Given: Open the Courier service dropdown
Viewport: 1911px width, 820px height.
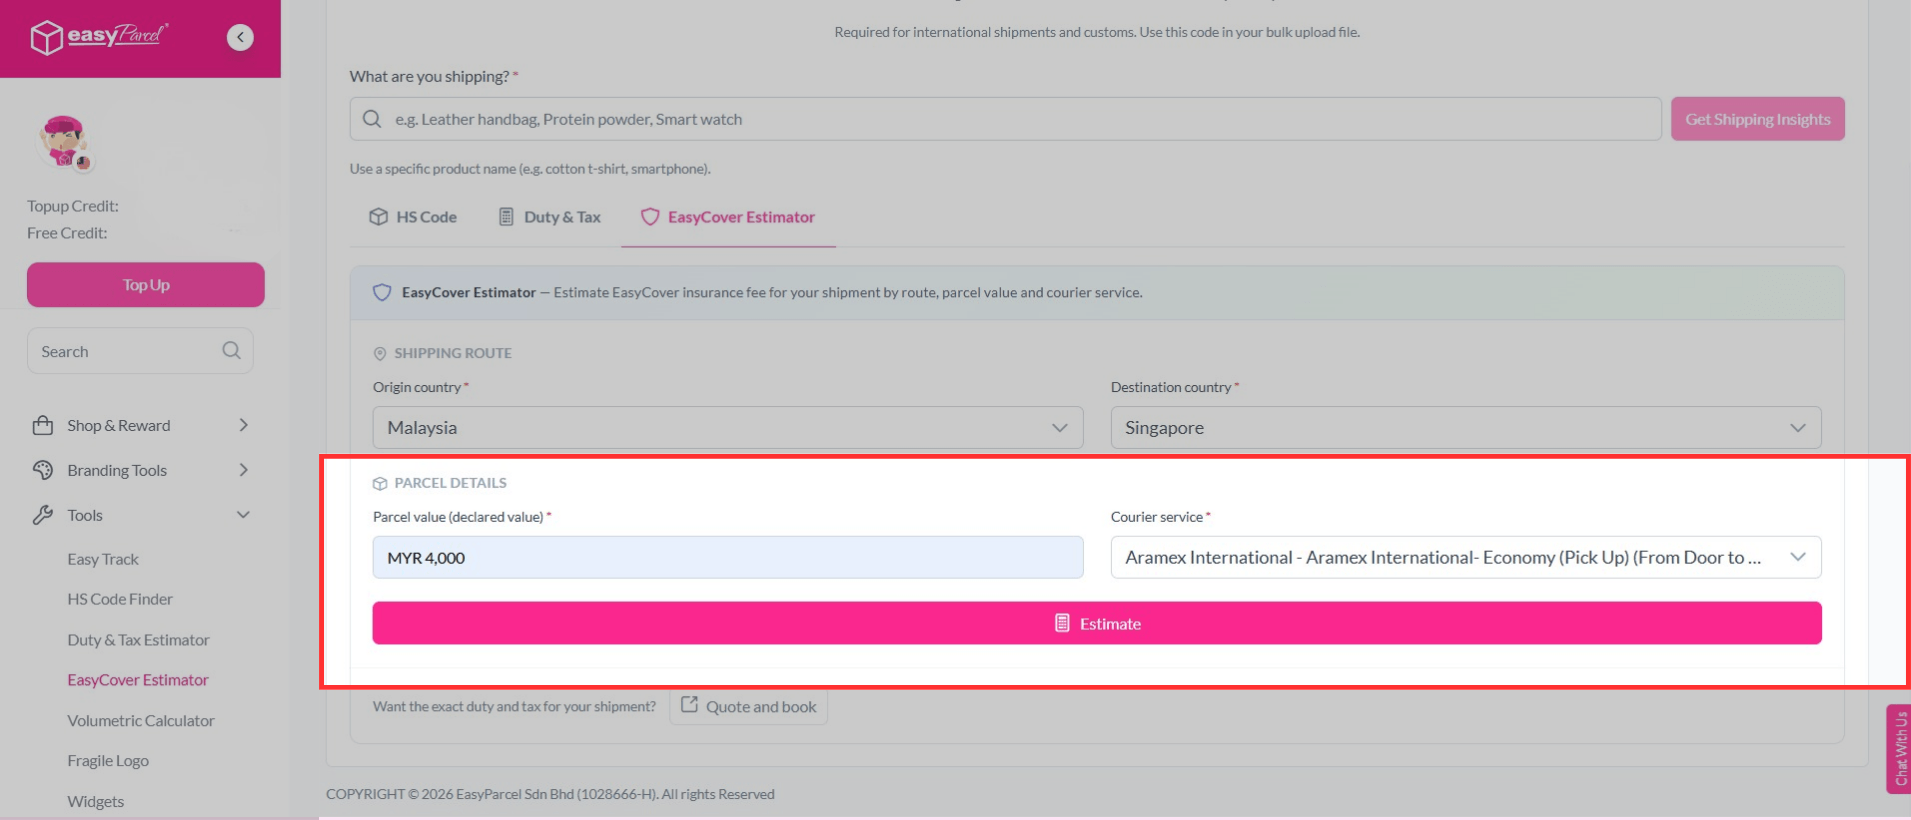Looking at the screenshot, I should [x=1465, y=558].
